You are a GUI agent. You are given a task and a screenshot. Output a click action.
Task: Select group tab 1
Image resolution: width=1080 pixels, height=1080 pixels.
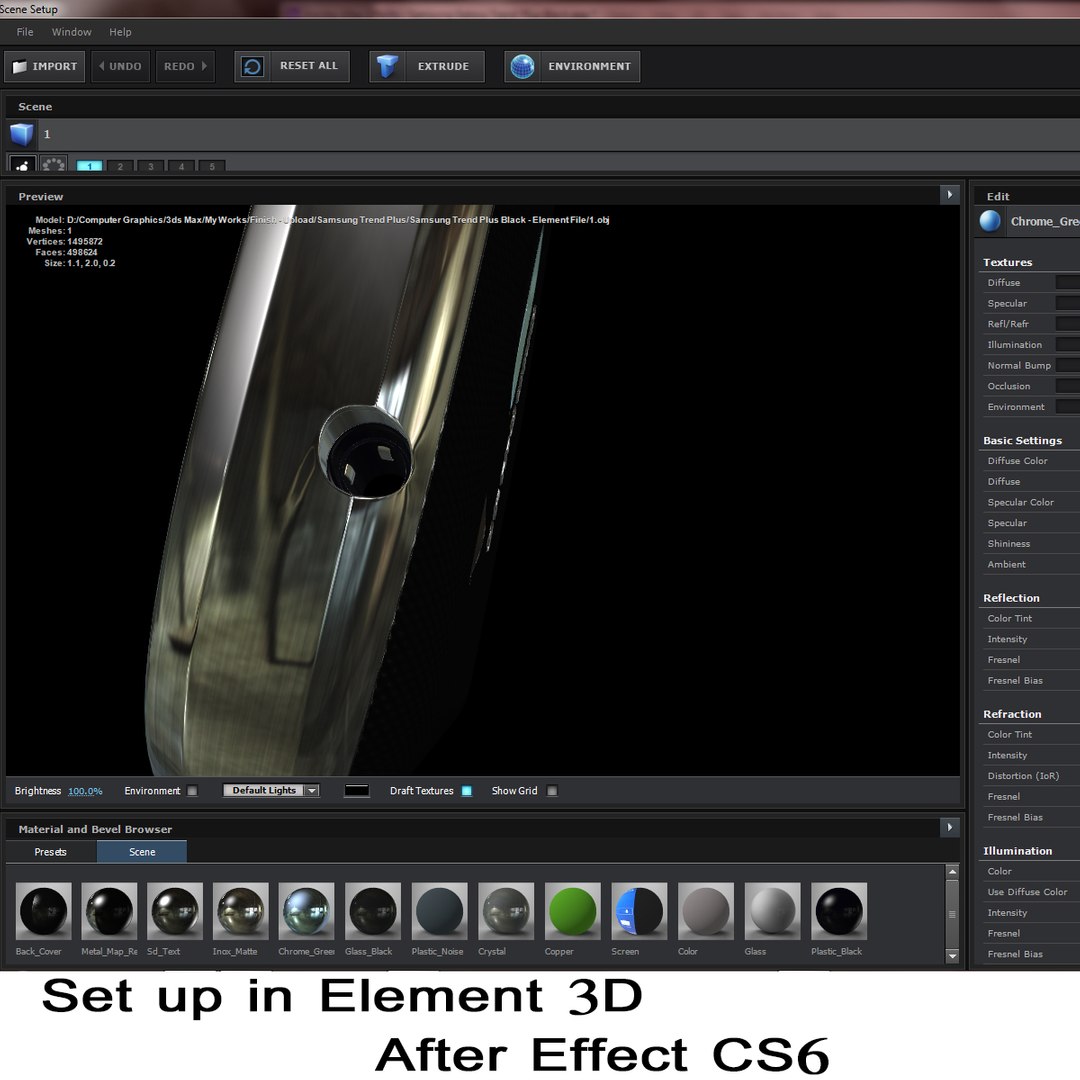[x=90, y=166]
